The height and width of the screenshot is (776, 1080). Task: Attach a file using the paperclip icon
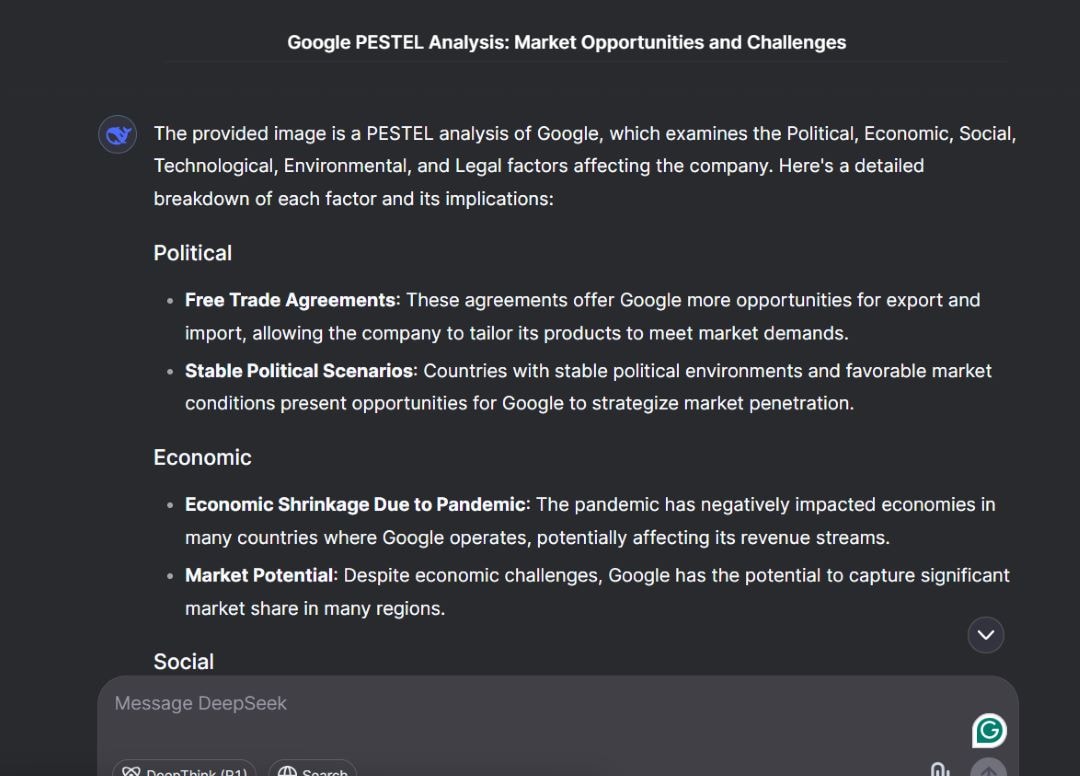tap(940, 770)
